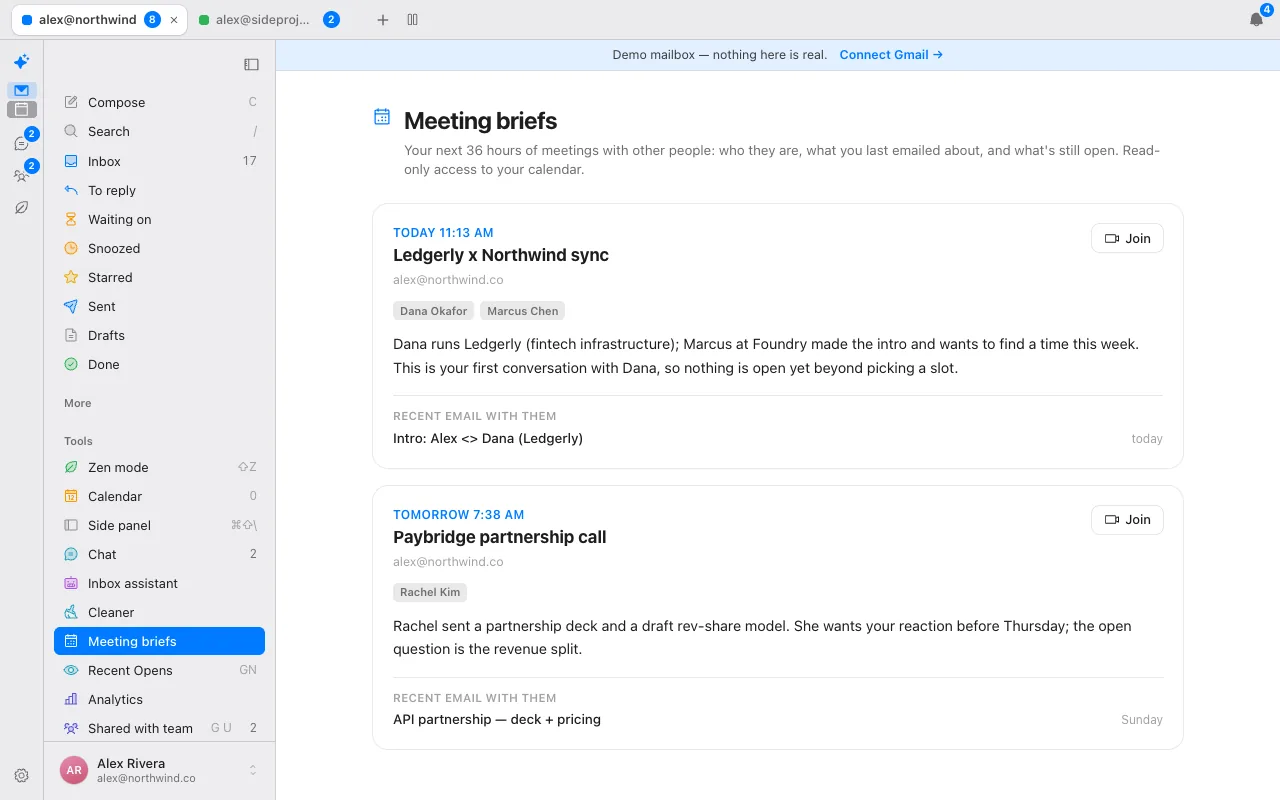Screen dimensions: 1280x800
Task: Open the Waiting on list
Action: pyautogui.click(x=160, y=219)
